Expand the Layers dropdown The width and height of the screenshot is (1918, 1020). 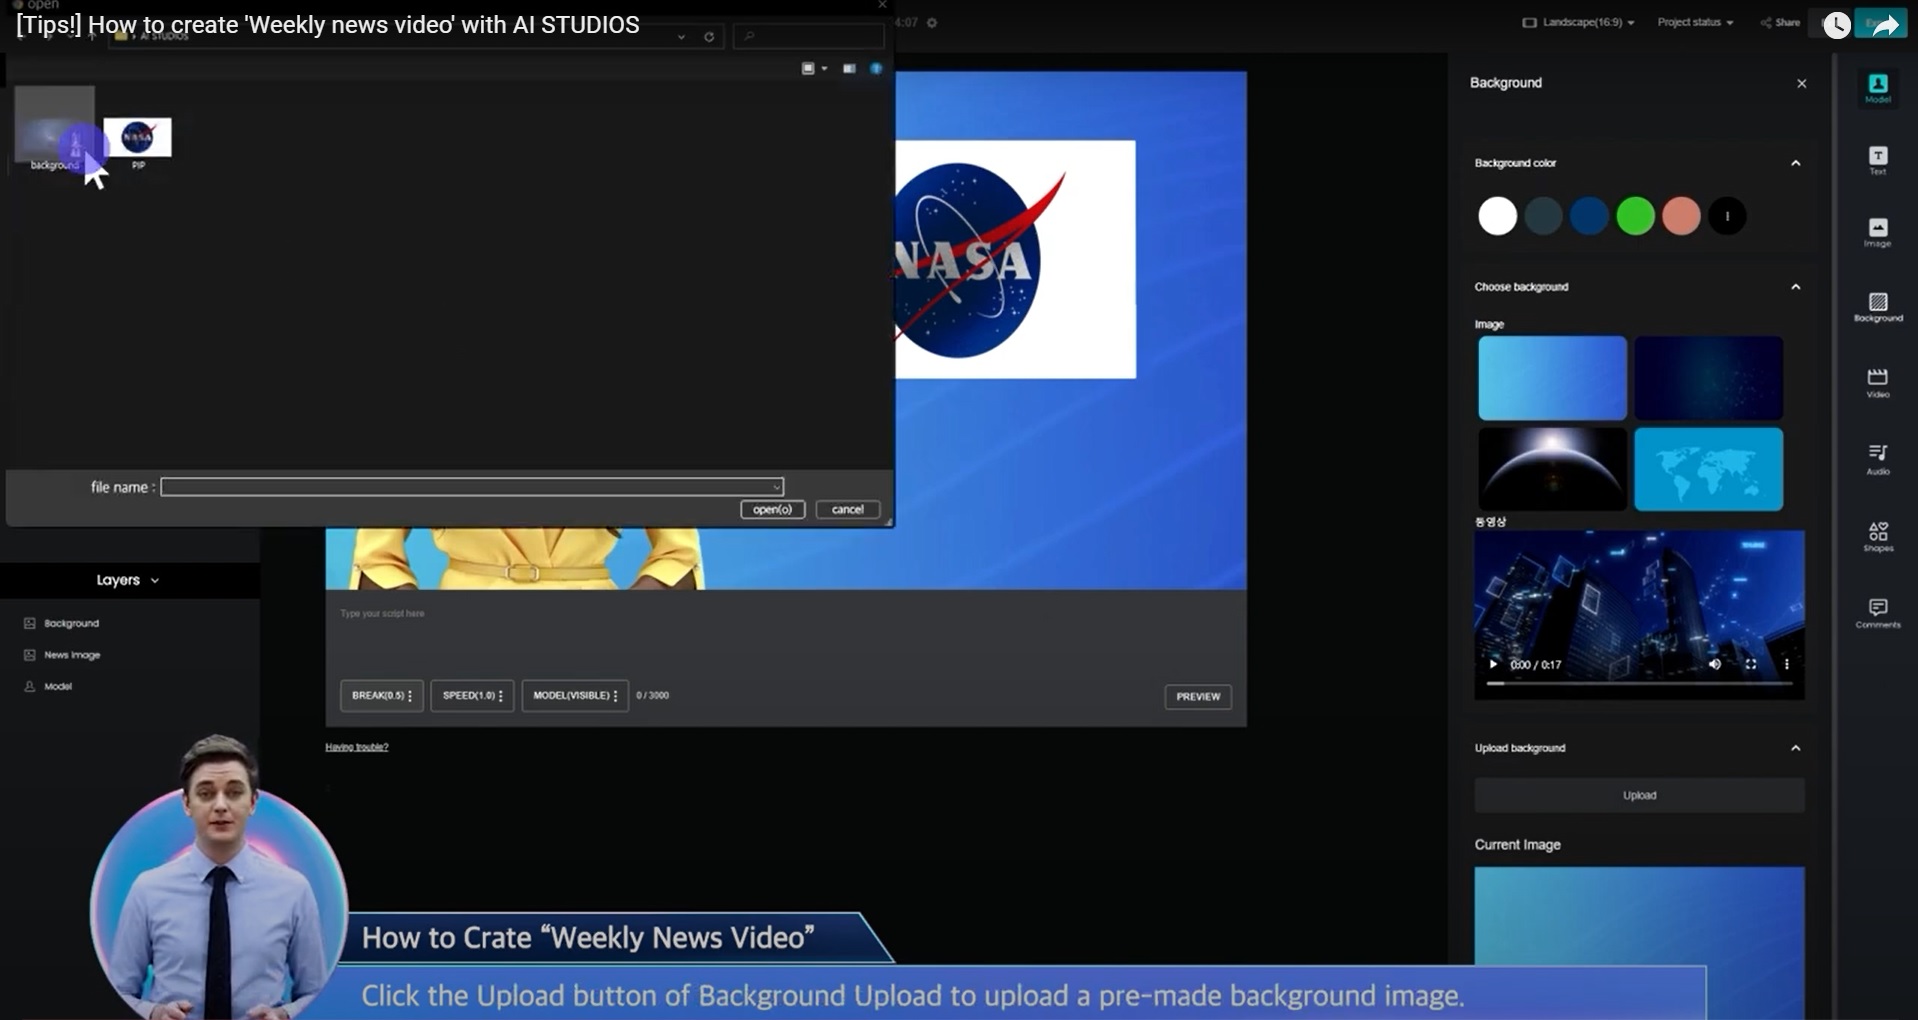[128, 580]
